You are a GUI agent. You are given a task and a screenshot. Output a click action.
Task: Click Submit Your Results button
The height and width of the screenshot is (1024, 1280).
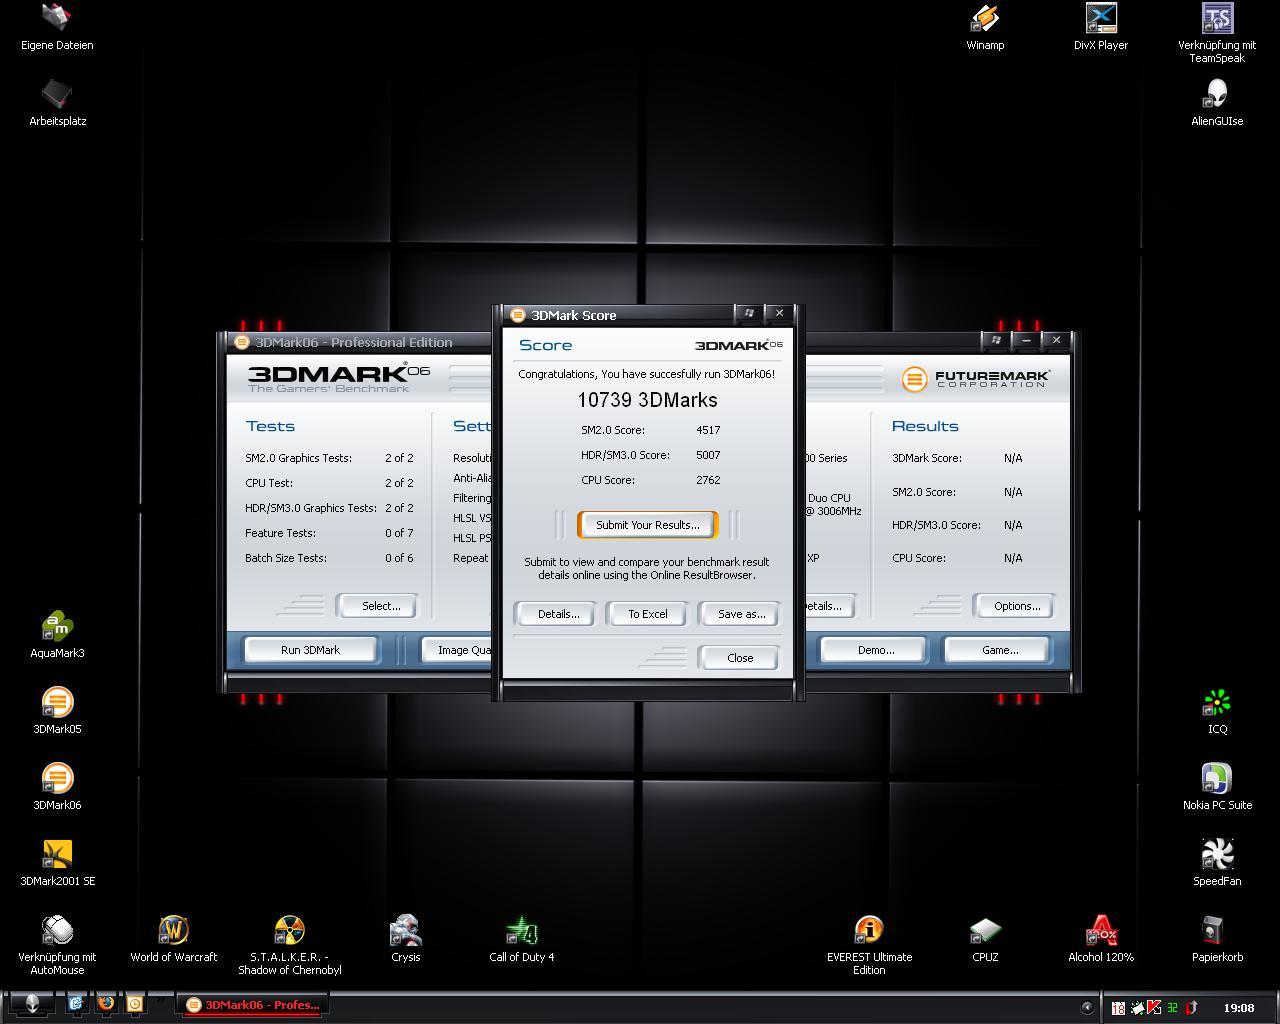648,525
